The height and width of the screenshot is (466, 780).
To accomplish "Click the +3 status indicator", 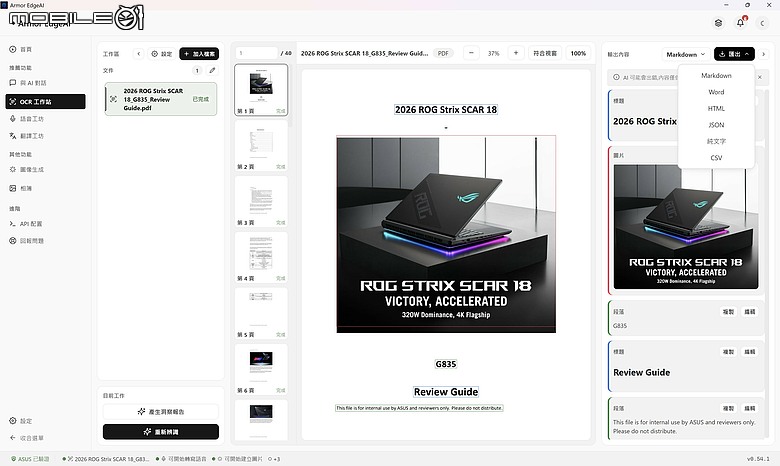I will pyautogui.click(x=275, y=459).
